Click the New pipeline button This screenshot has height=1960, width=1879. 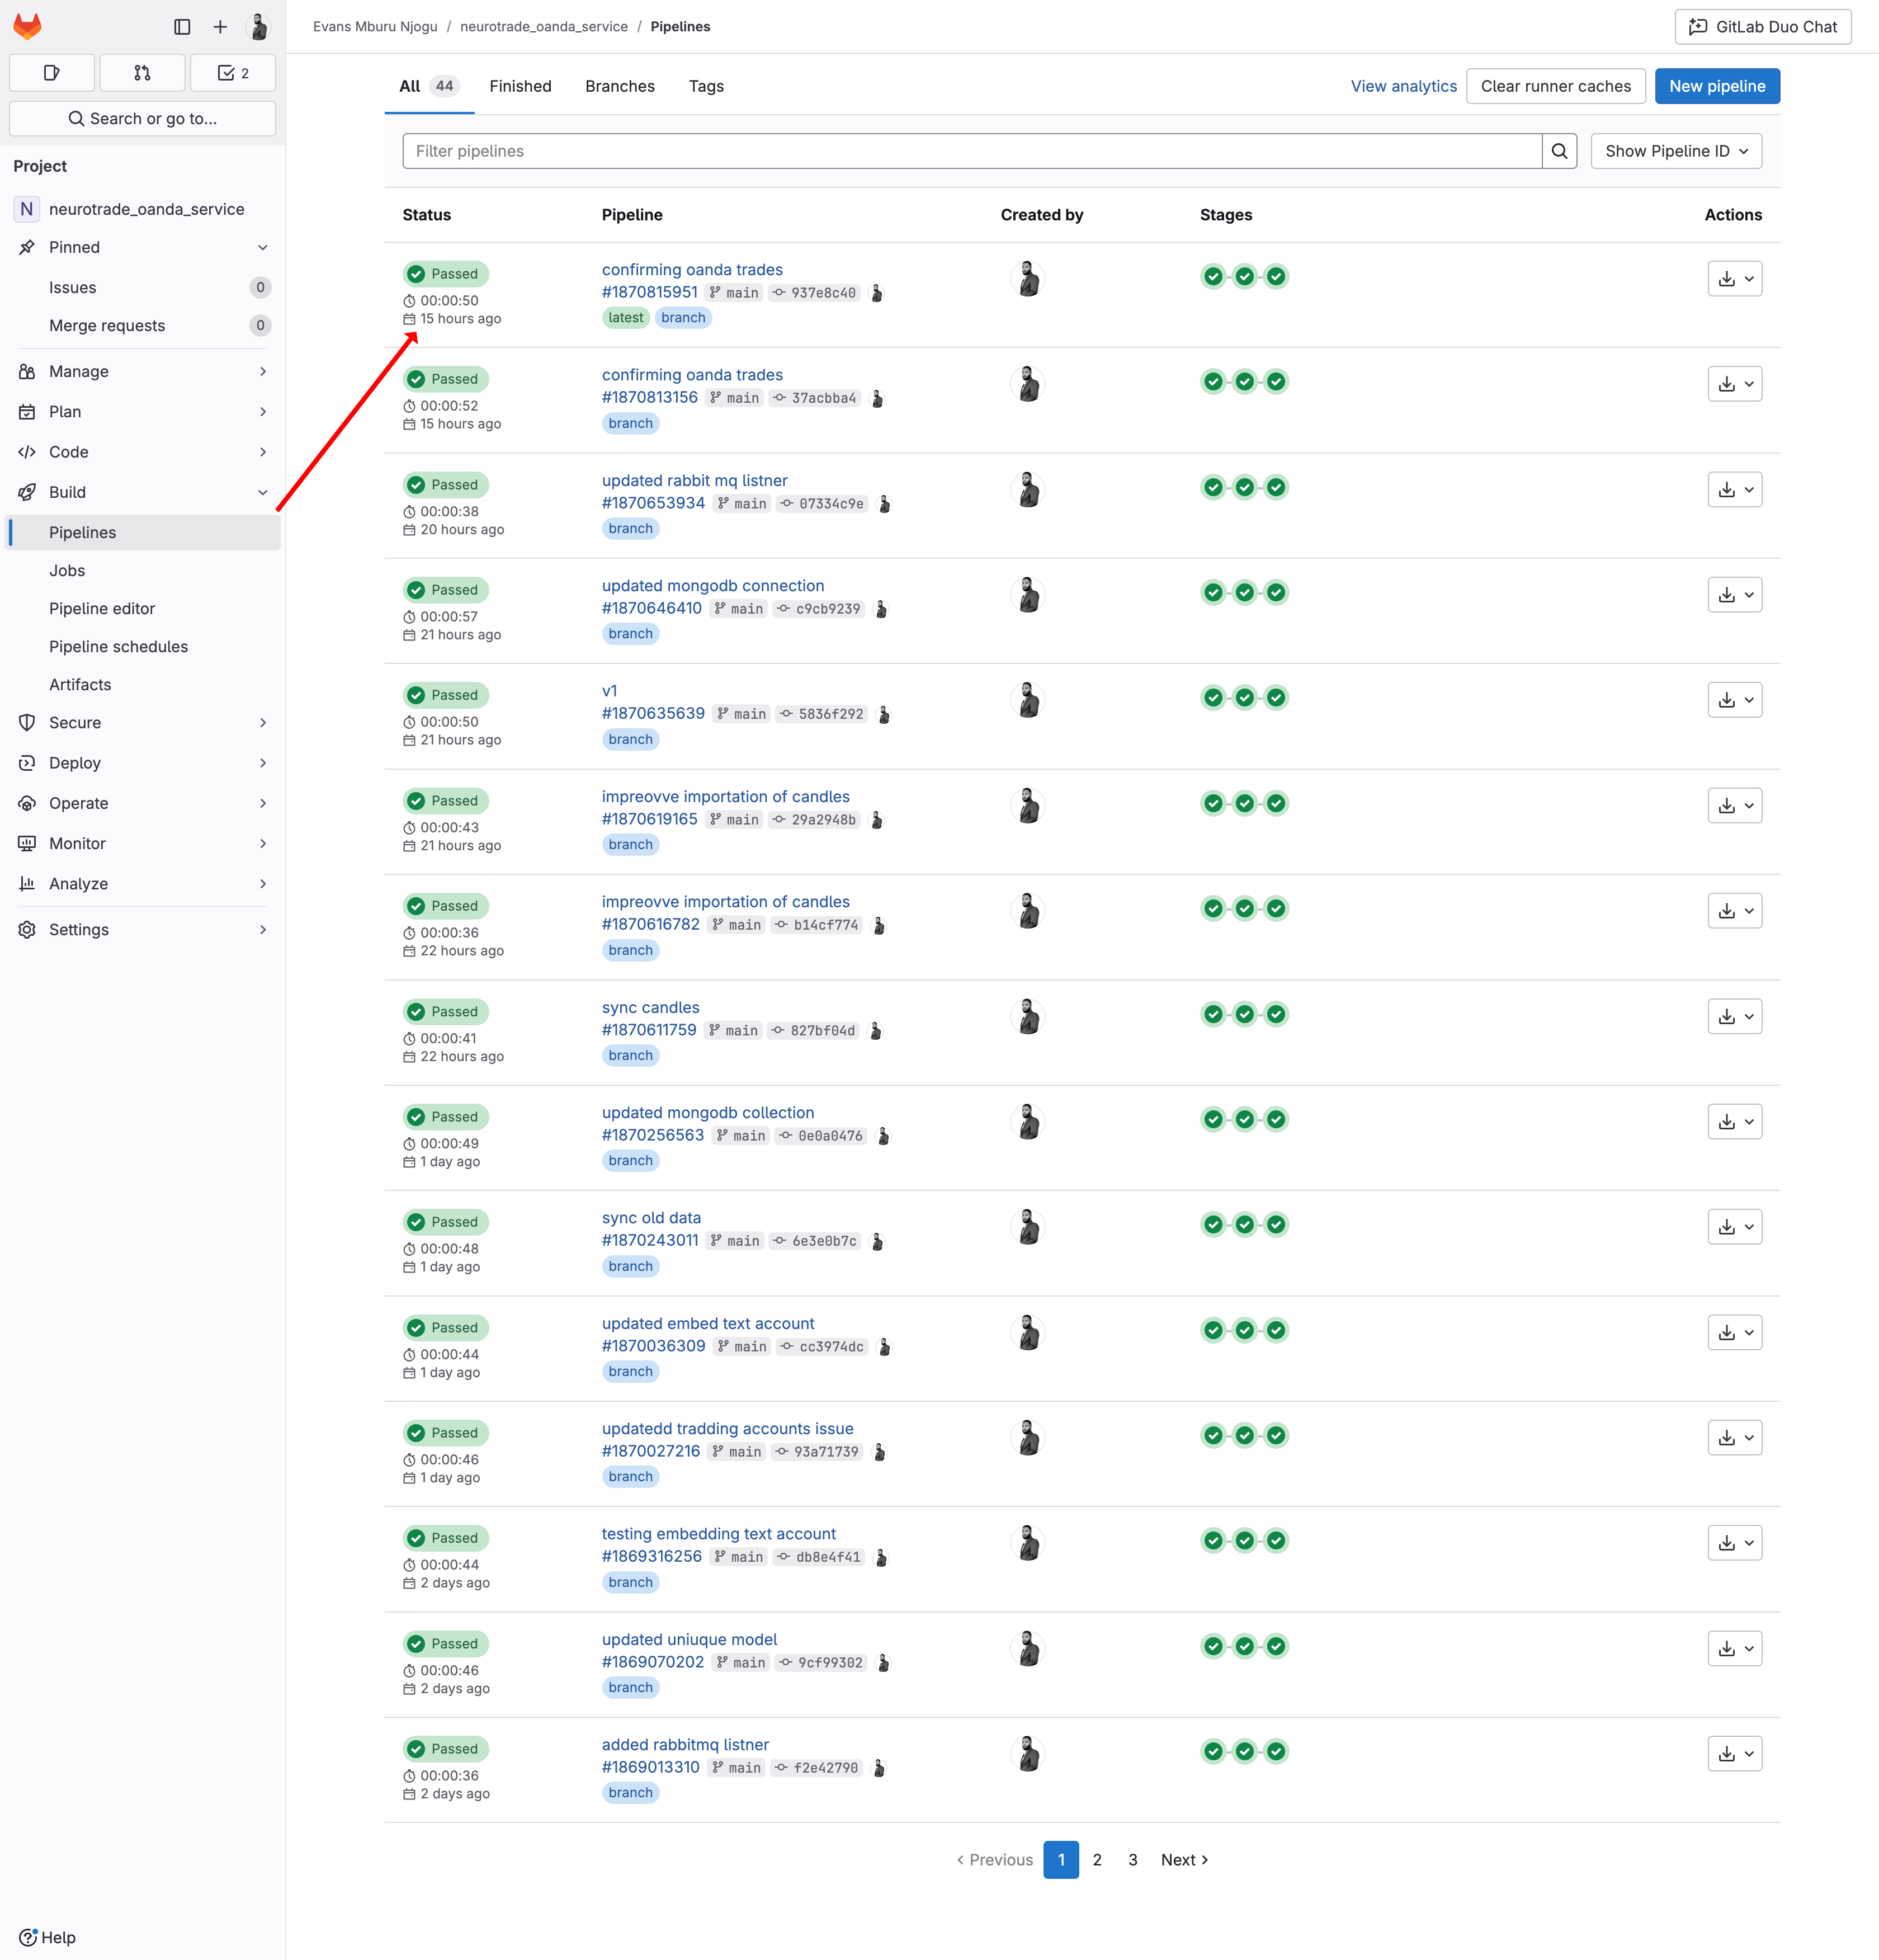click(x=1716, y=86)
